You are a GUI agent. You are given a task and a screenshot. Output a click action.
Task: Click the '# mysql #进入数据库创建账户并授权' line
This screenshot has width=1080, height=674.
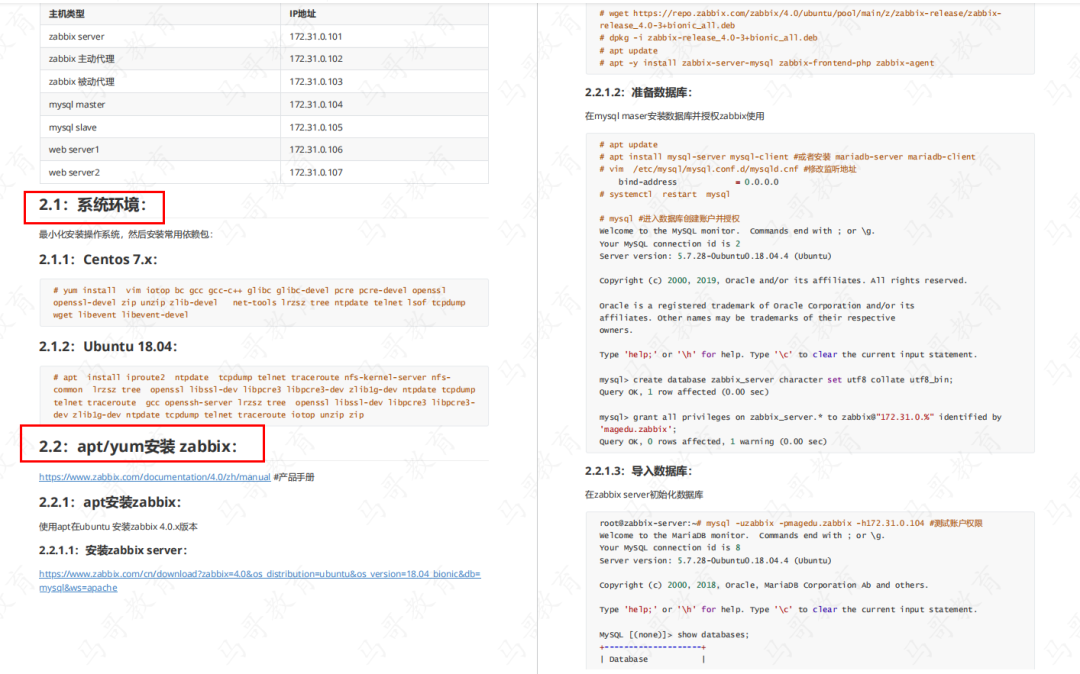[x=669, y=219]
